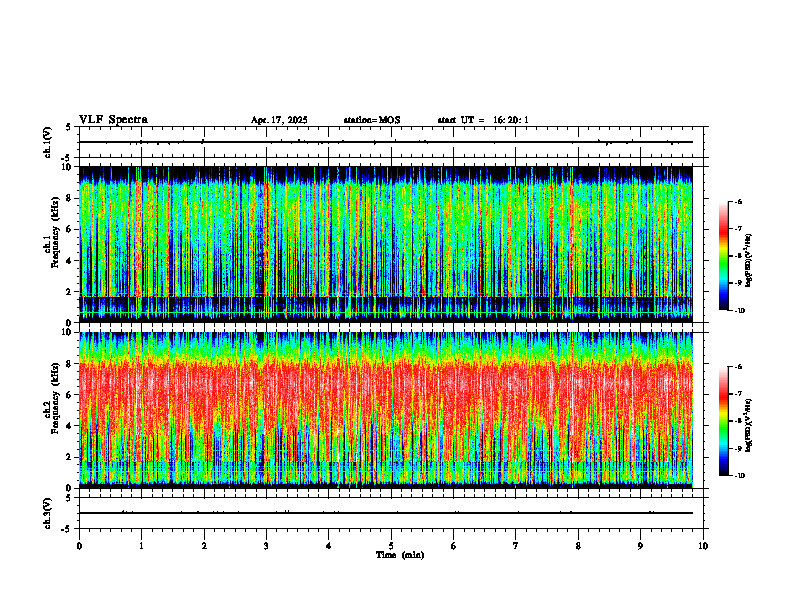
Task: Click the "2" kHz tick of ch.2 frequency axis
Action: pyautogui.click(x=70, y=457)
